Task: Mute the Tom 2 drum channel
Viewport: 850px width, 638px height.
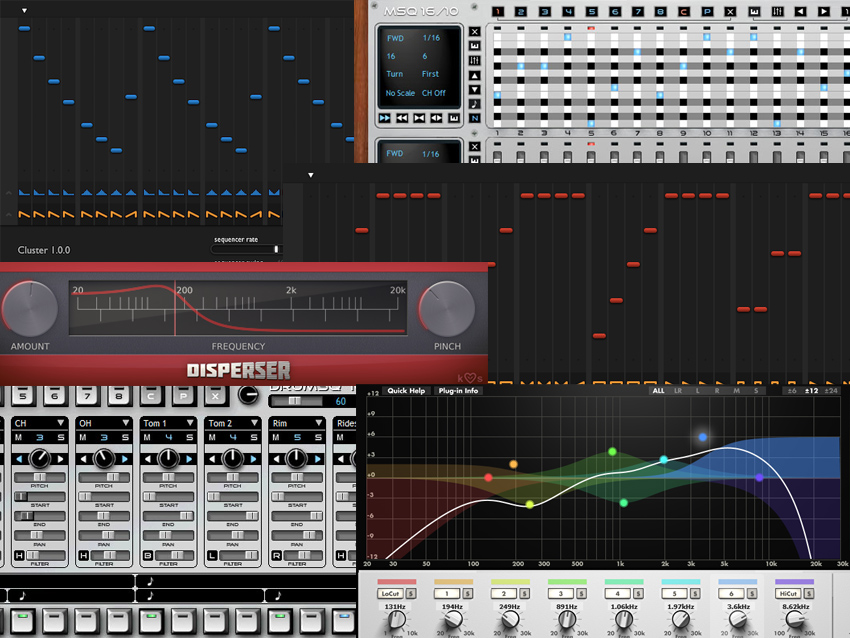Action: pyautogui.click(x=212, y=437)
